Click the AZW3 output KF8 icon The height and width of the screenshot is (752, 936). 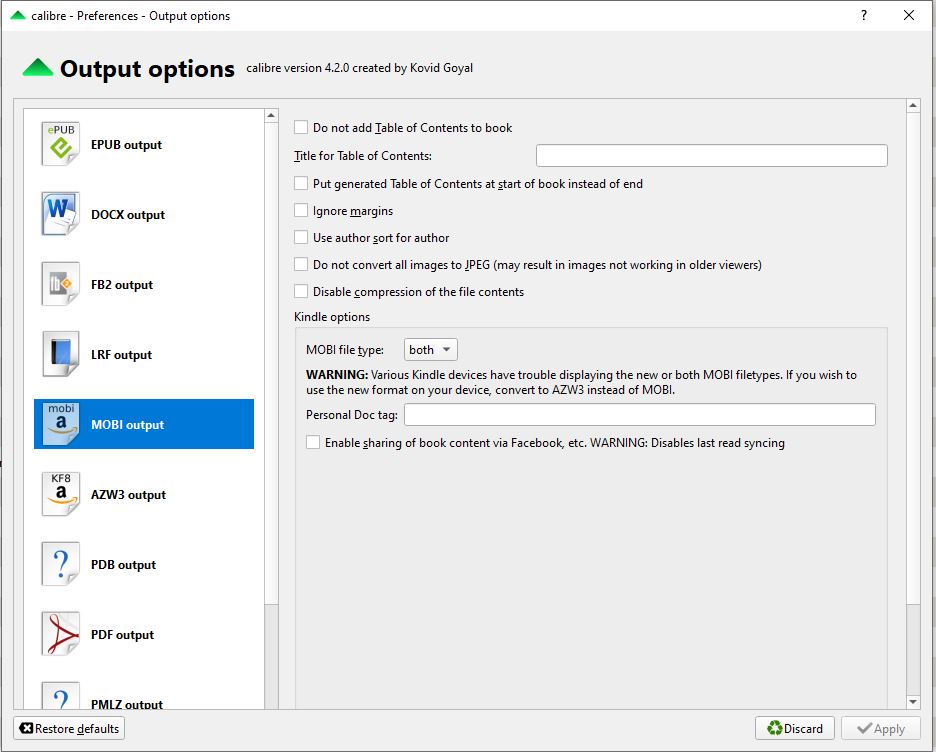(x=60, y=494)
